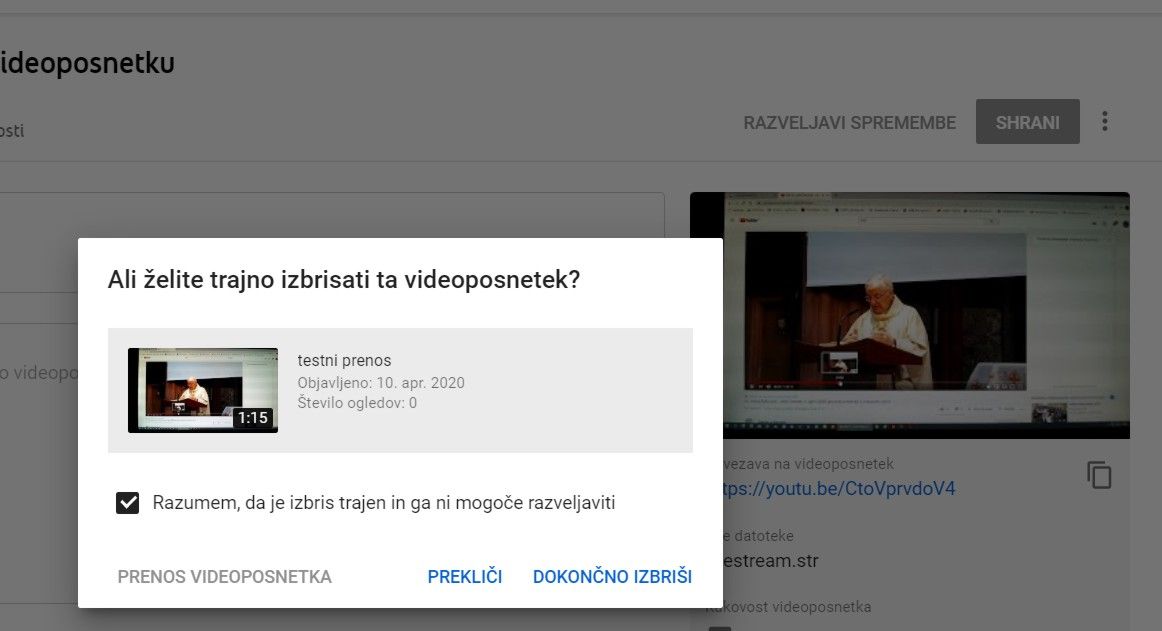This screenshot has height=631, width=1162.
Task: Click the "Kakovost videoposnetka" section label
Action: coord(790,607)
